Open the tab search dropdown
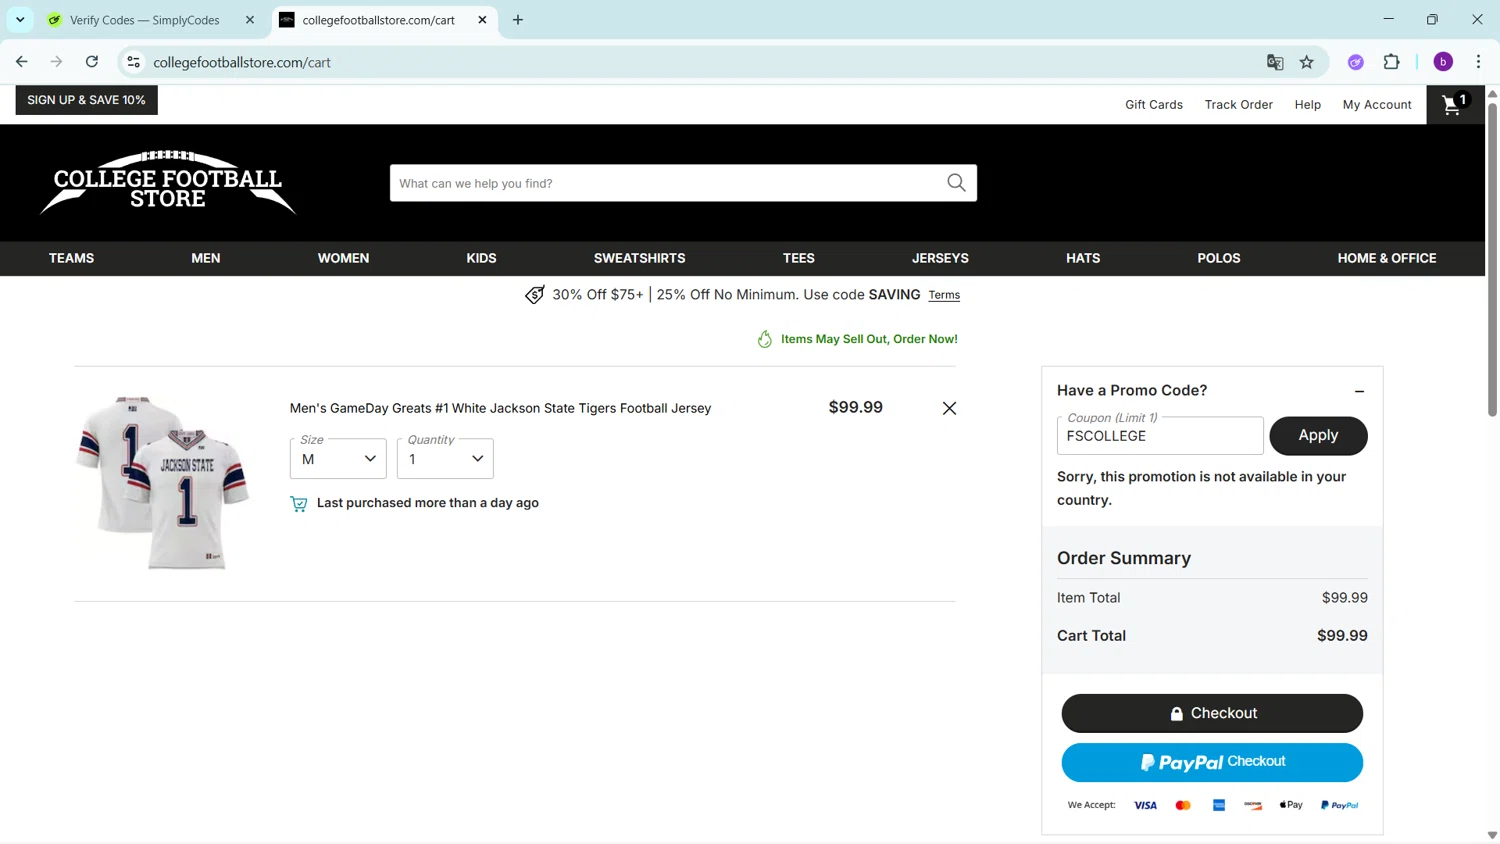 (20, 20)
